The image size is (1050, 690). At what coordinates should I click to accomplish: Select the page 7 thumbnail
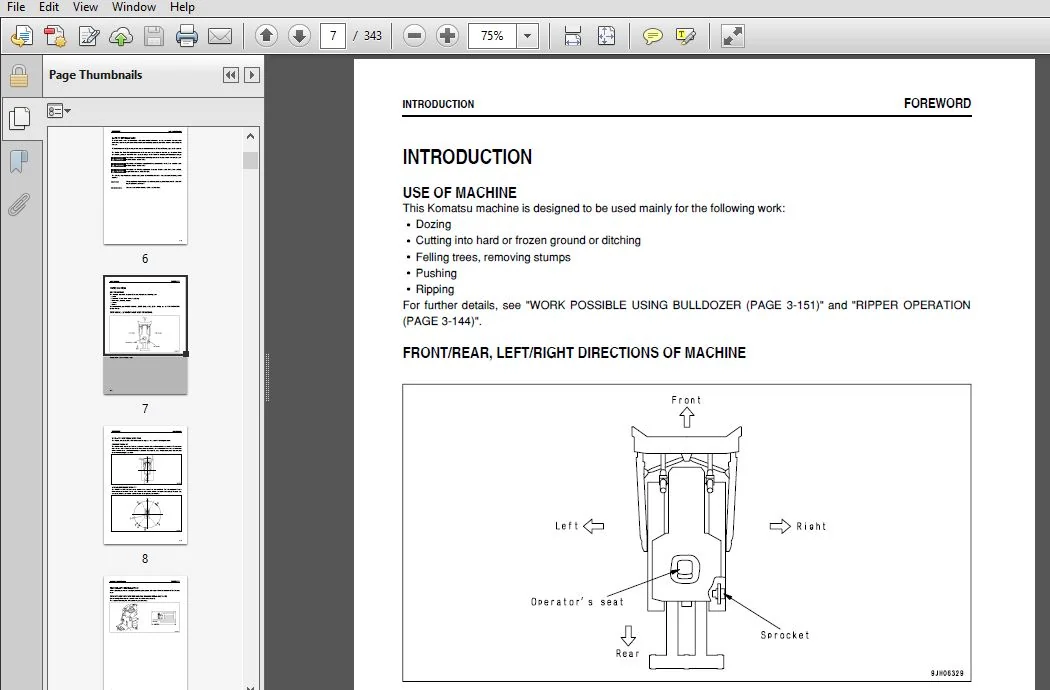click(145, 335)
